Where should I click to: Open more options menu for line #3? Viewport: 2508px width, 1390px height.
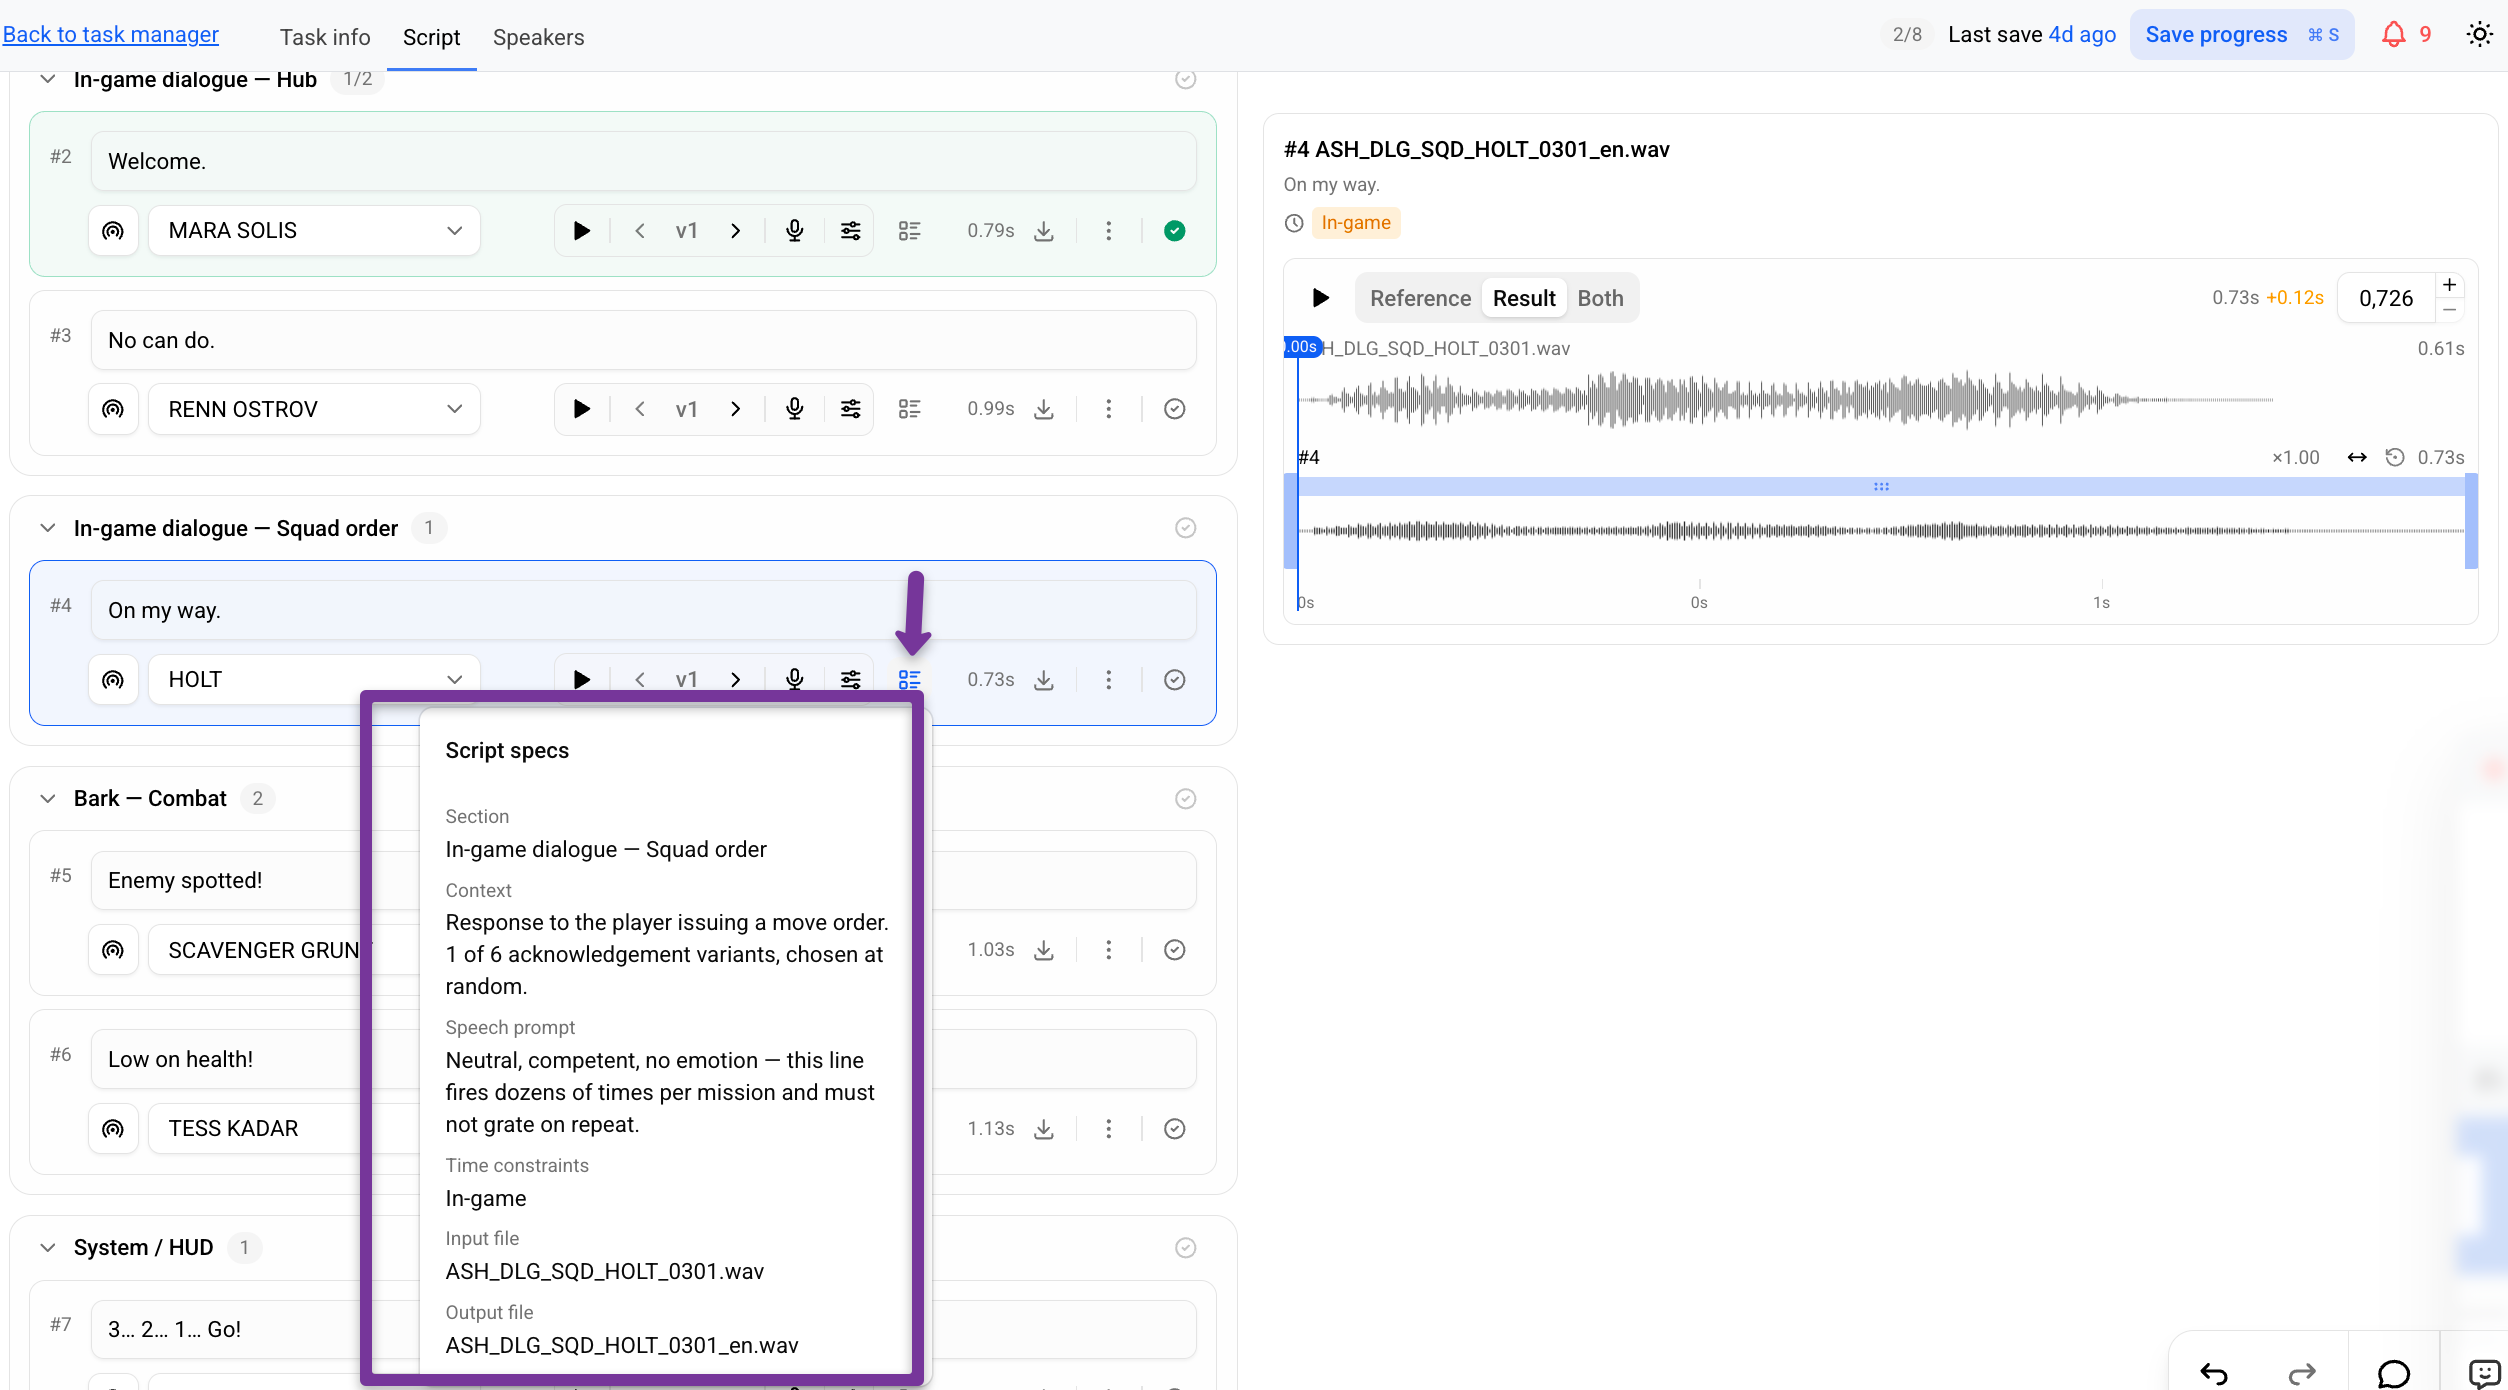[1108, 409]
